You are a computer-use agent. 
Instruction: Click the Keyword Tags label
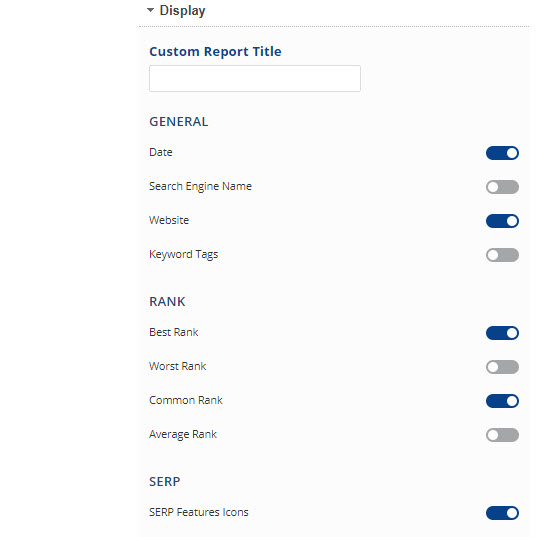pos(183,254)
